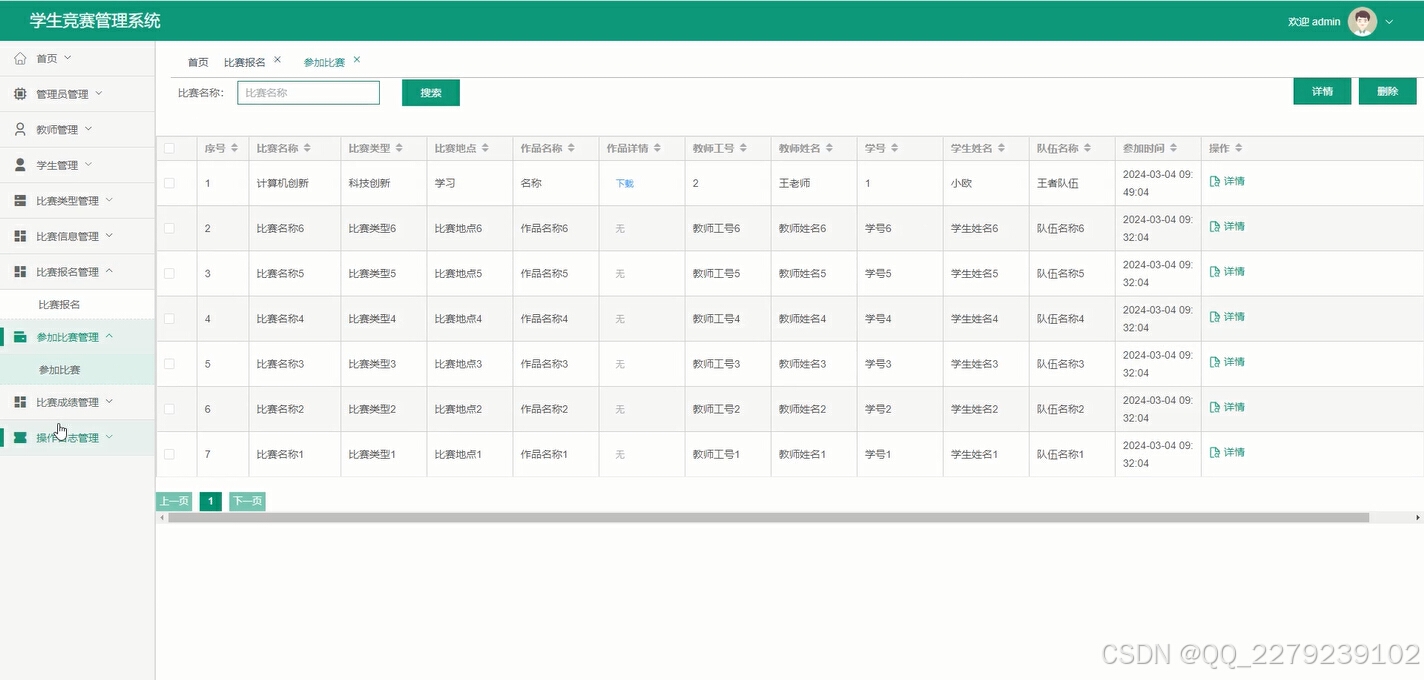Viewport: 1424px width, 680px height.
Task: Switch to the 比赛报名 tab
Action: (246, 60)
